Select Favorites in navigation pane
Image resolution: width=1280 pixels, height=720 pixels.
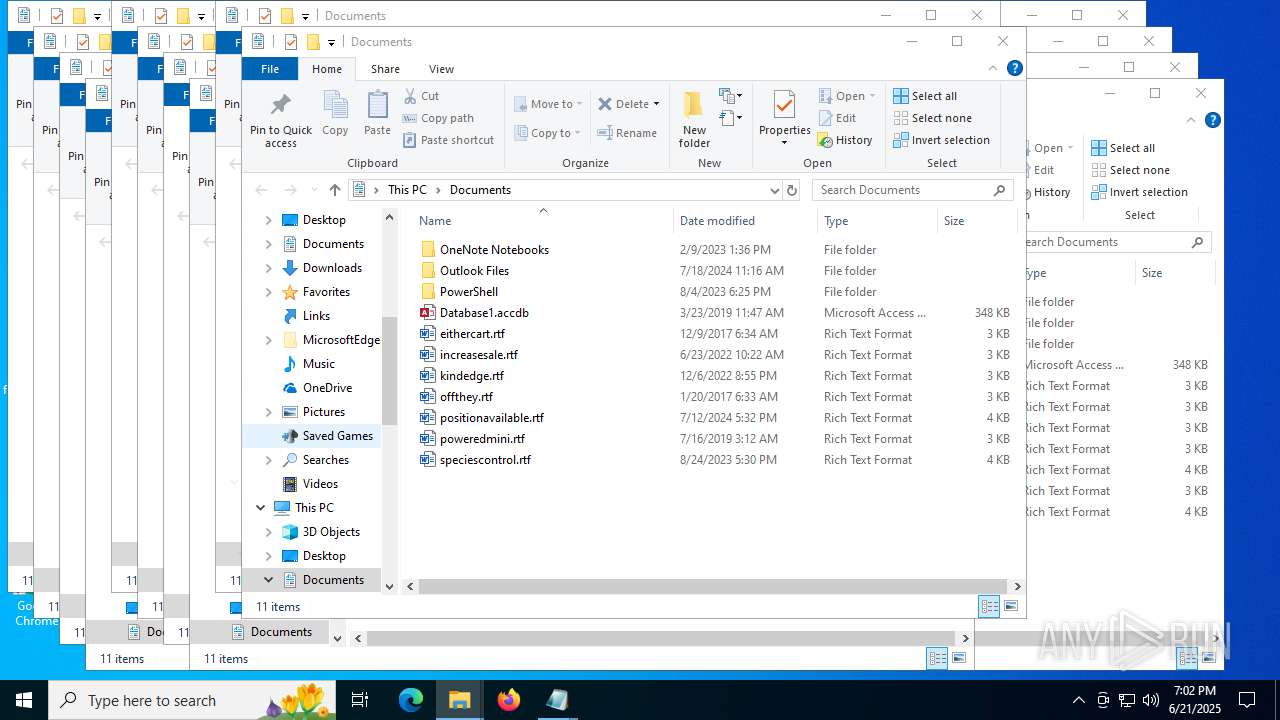pyautogui.click(x=326, y=292)
